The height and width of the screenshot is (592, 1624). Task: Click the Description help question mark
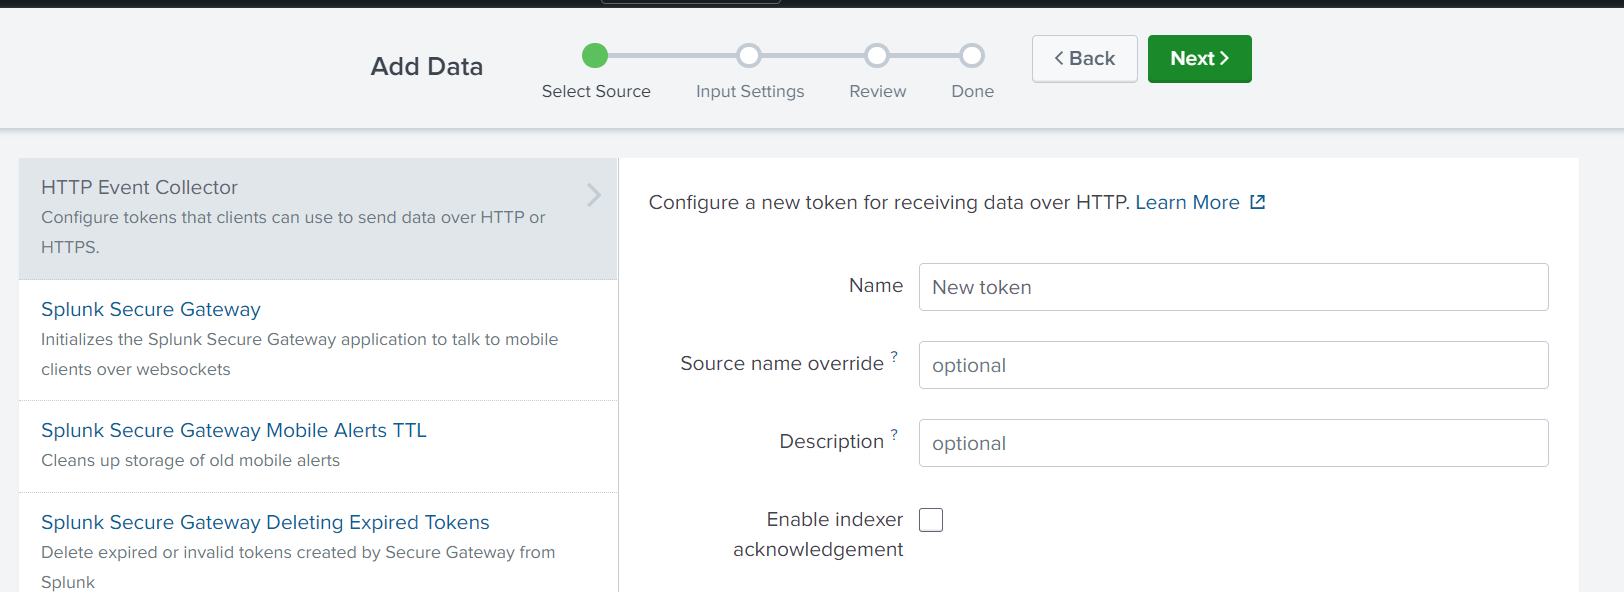click(894, 434)
